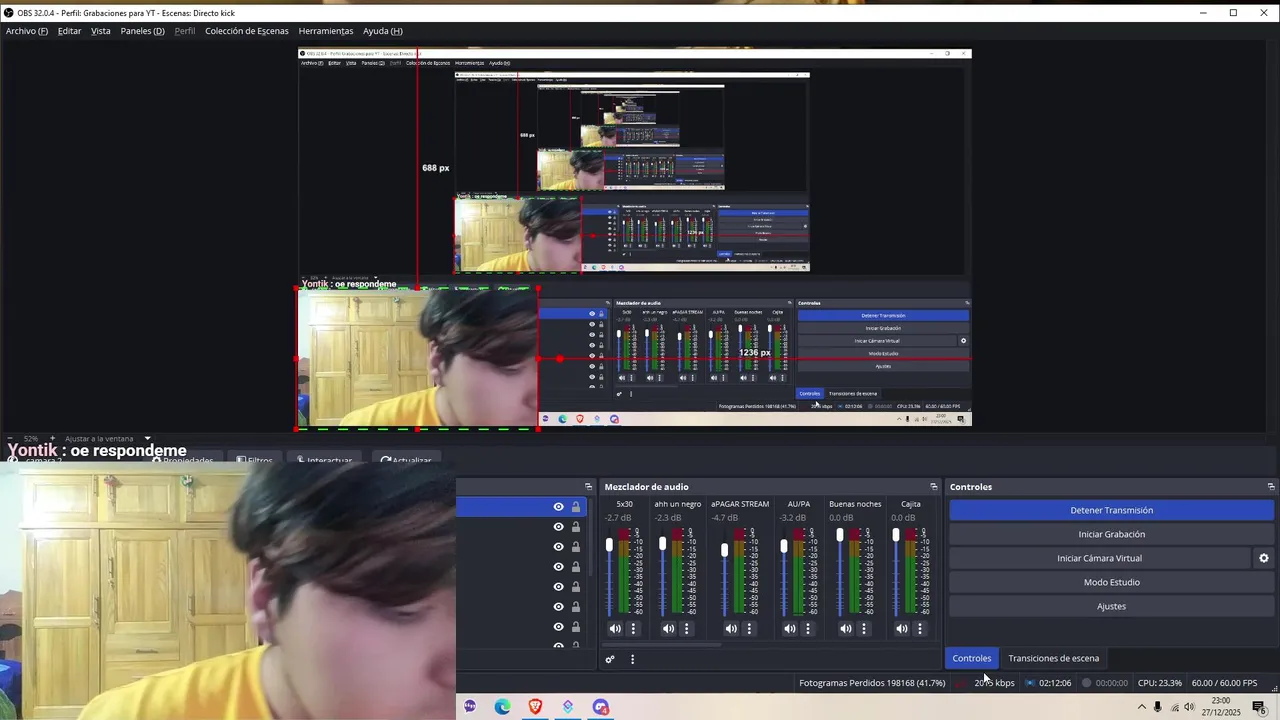Click CPU: 23.3% status text
The width and height of the screenshot is (1280, 720).
1160,683
